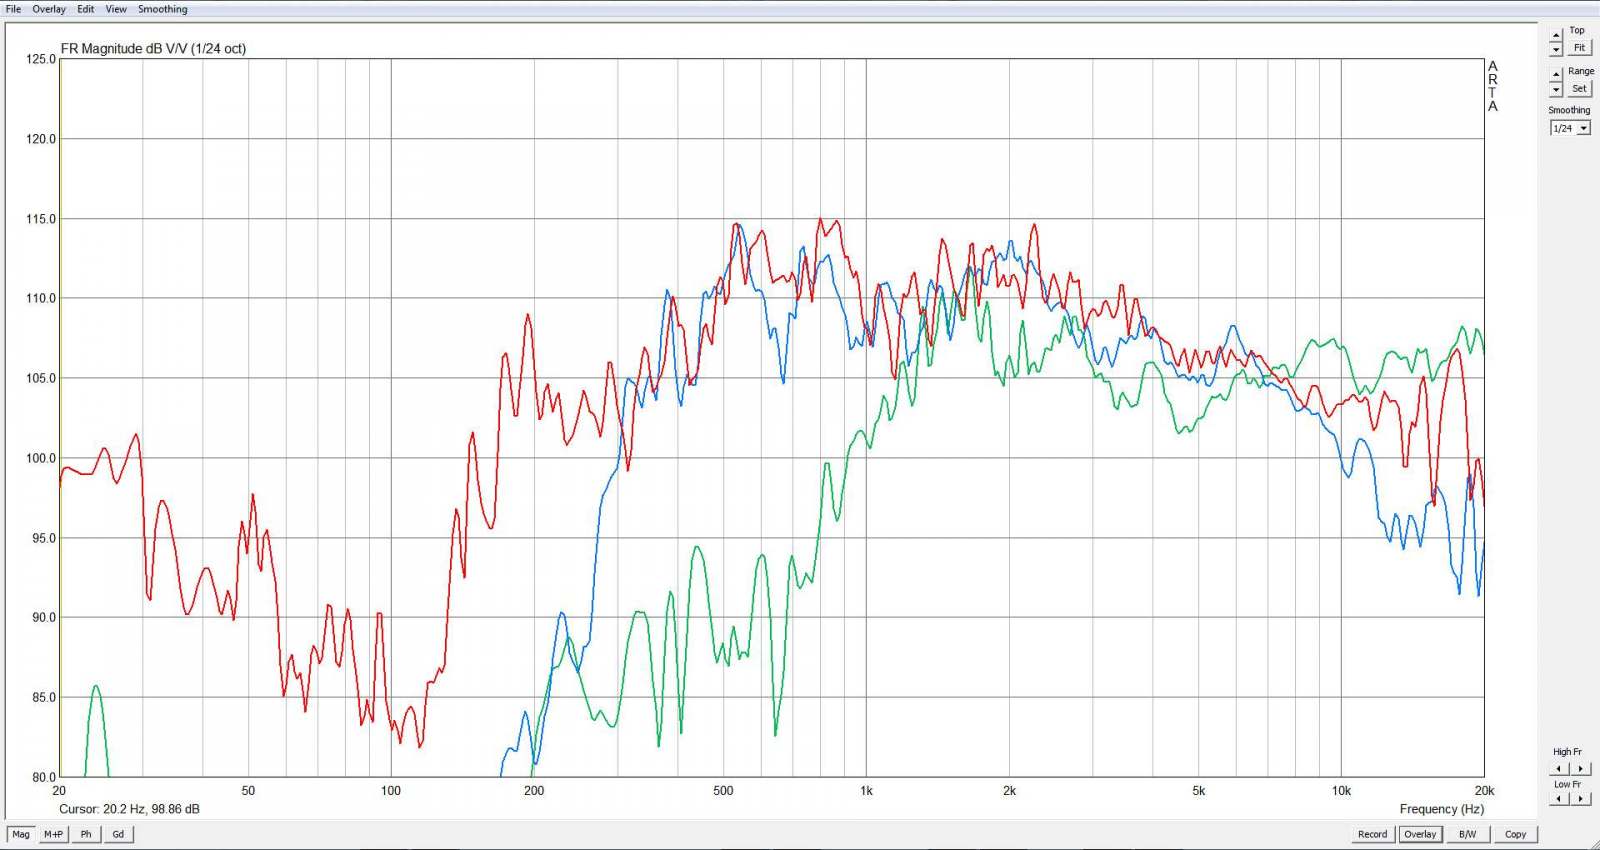The height and width of the screenshot is (850, 1600).
Task: Click the Overlay button at bottom
Action: tap(1419, 834)
